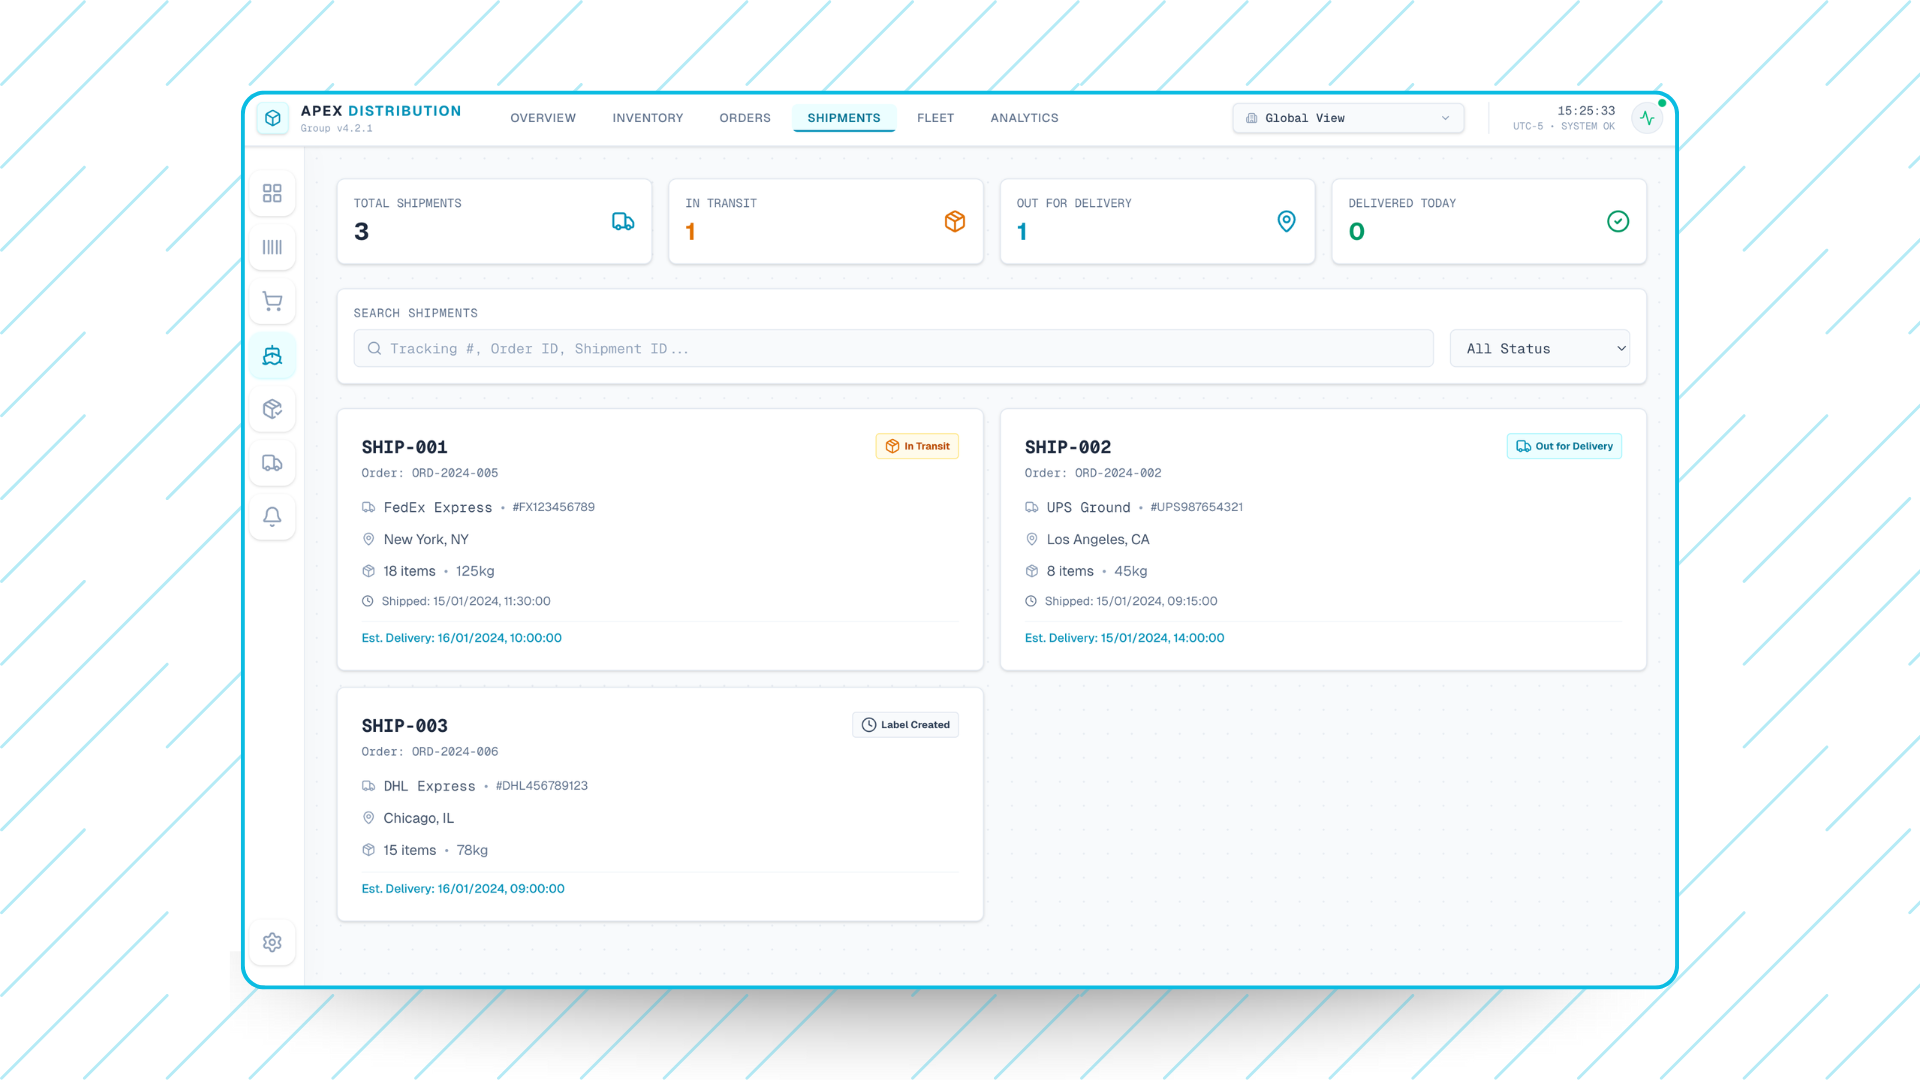The height and width of the screenshot is (1080, 1920).
Task: Click the system activity pulse icon
Action: (1647, 118)
